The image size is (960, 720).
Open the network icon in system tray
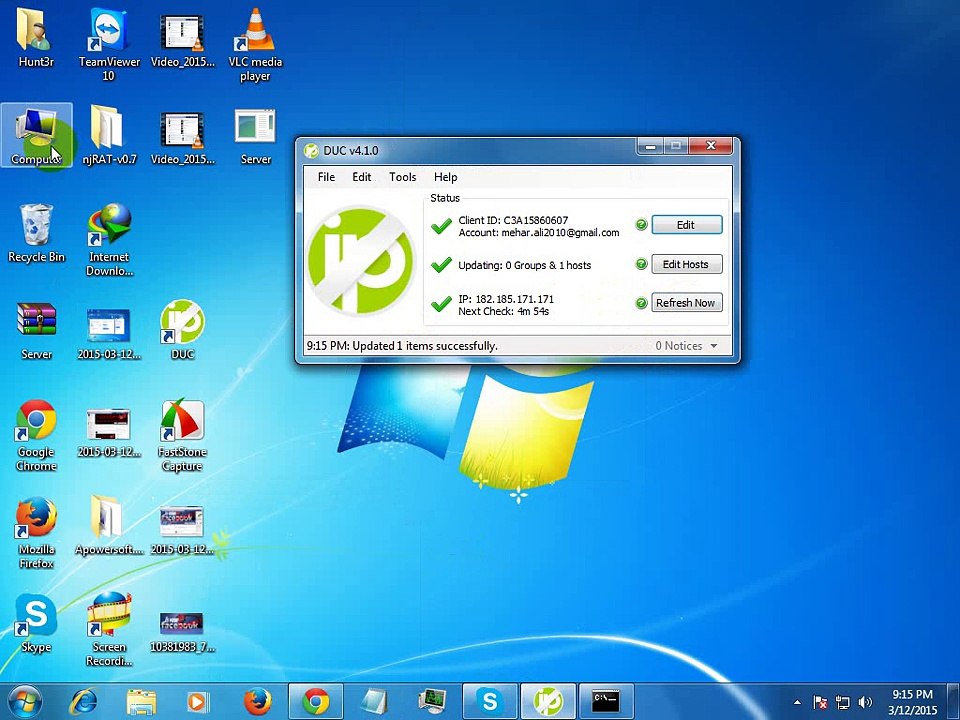click(x=843, y=702)
